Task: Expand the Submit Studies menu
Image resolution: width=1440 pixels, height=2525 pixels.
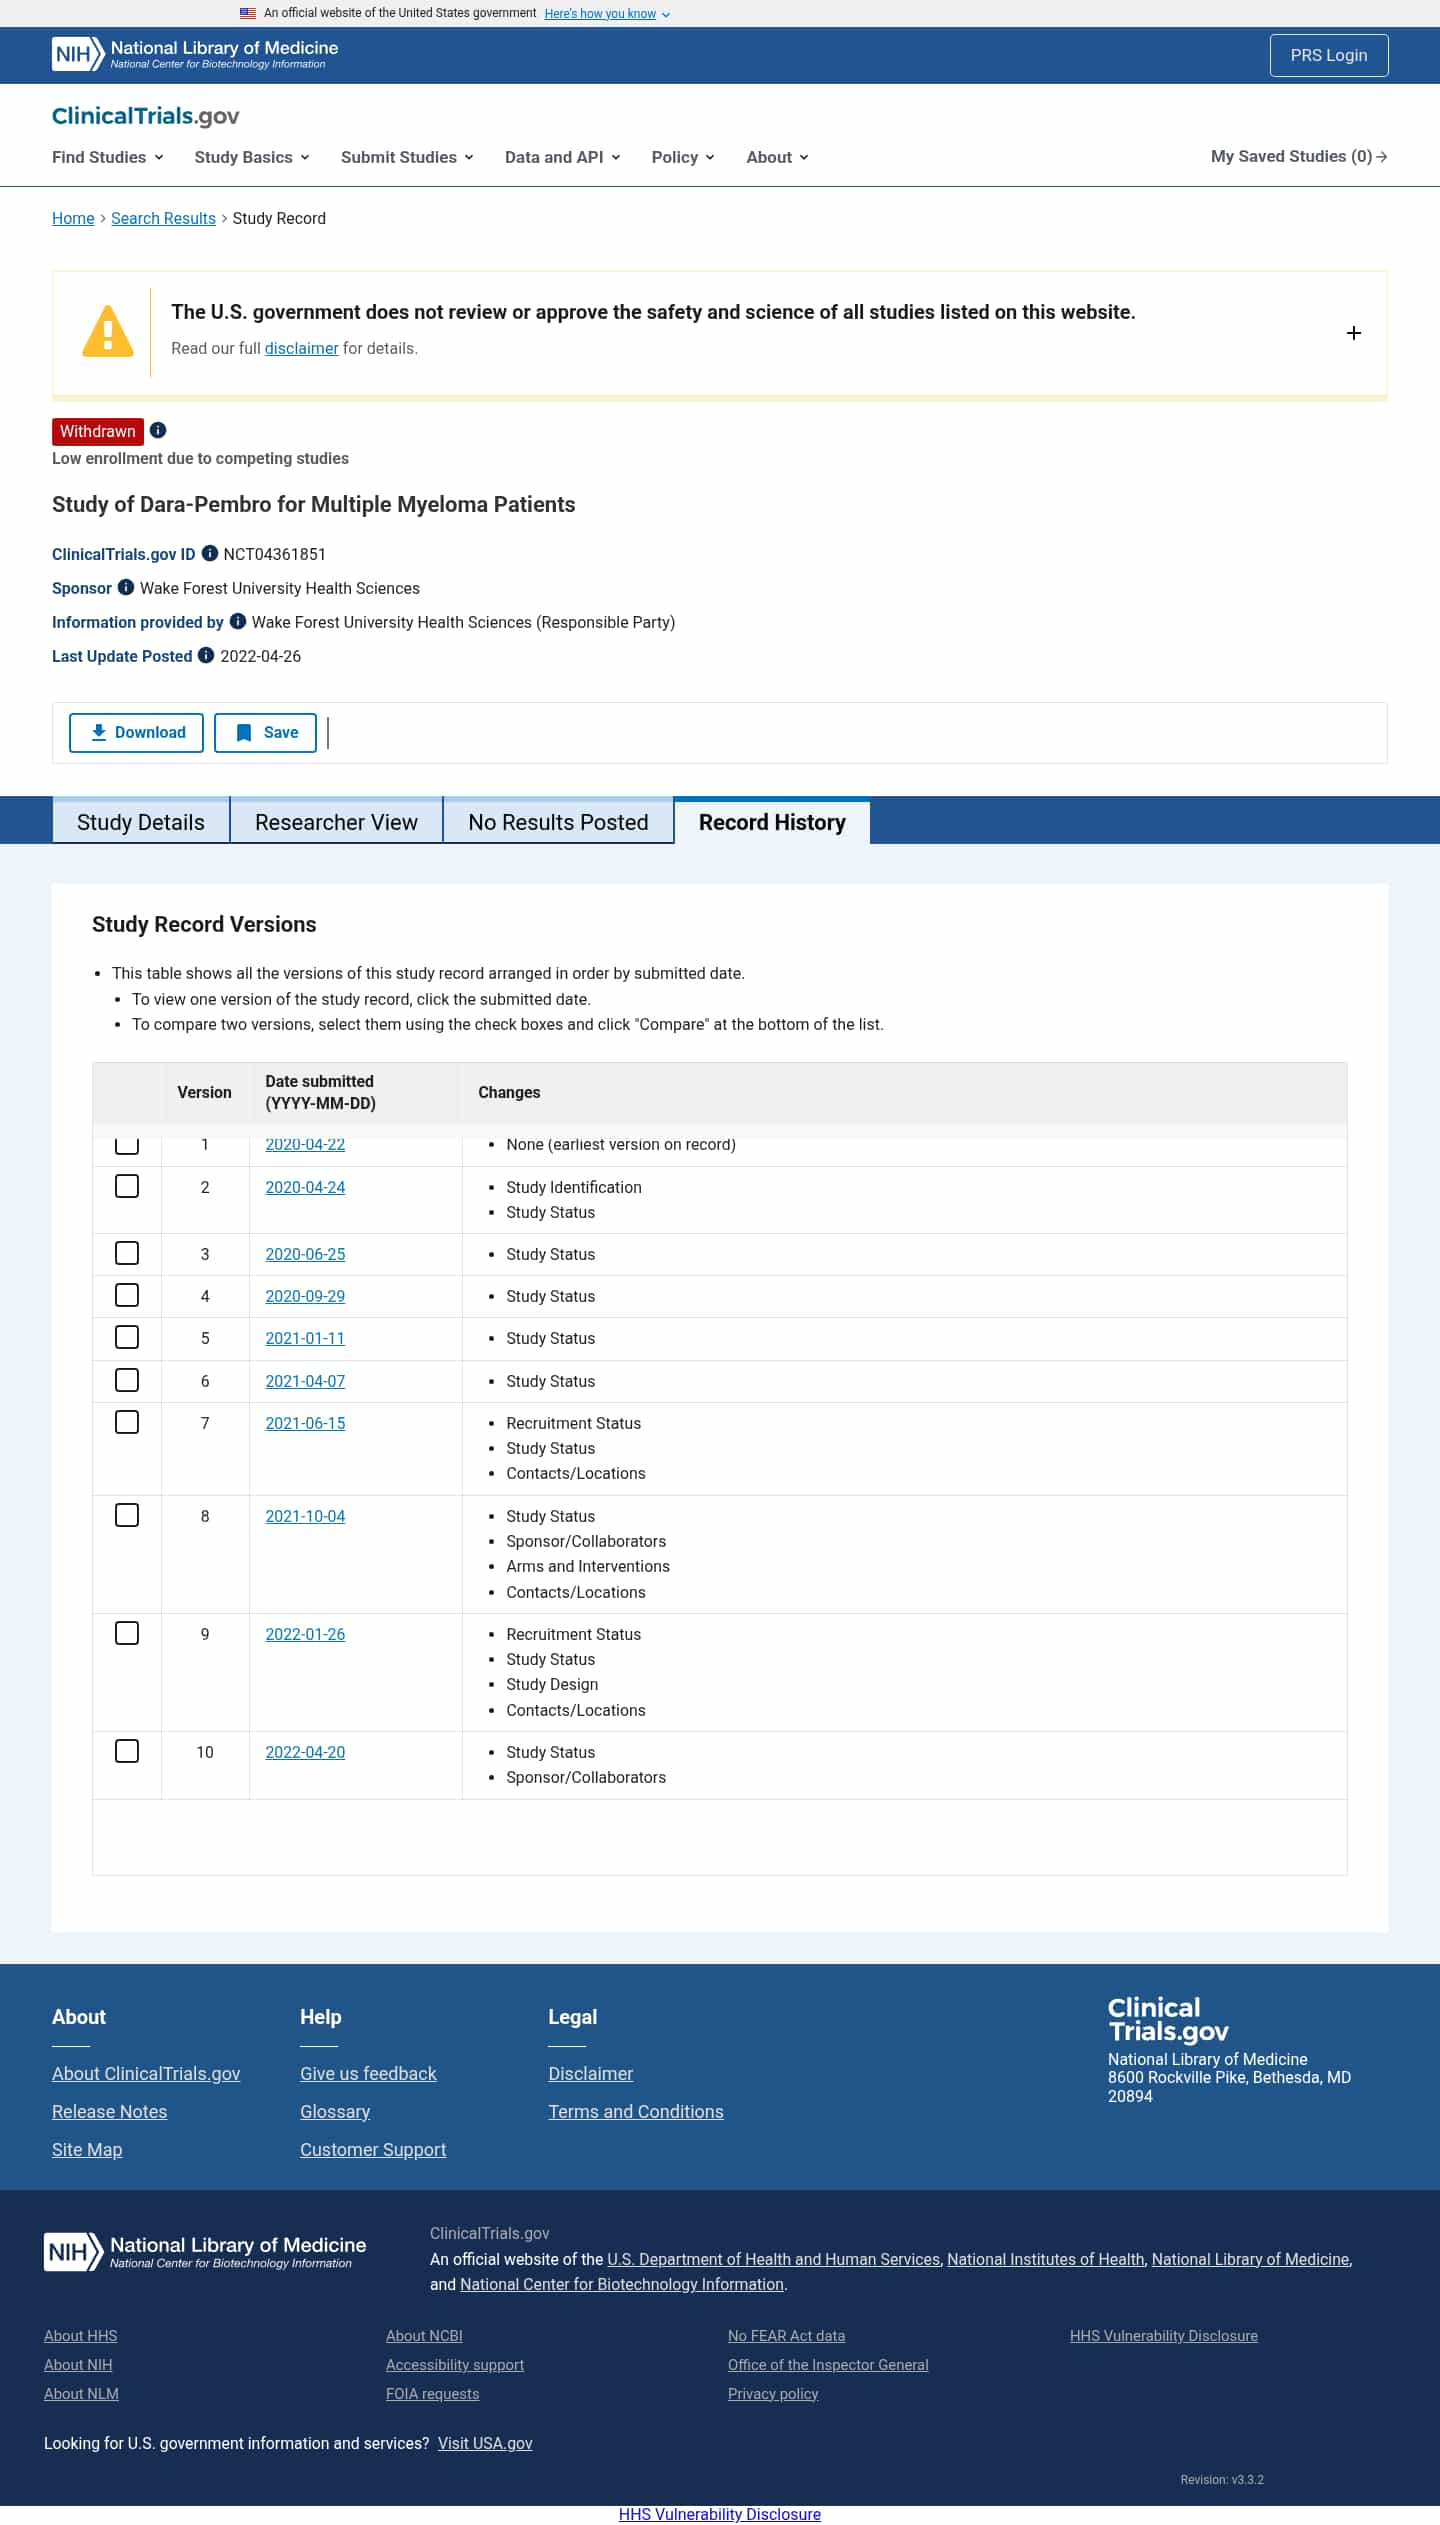Action: click(407, 157)
